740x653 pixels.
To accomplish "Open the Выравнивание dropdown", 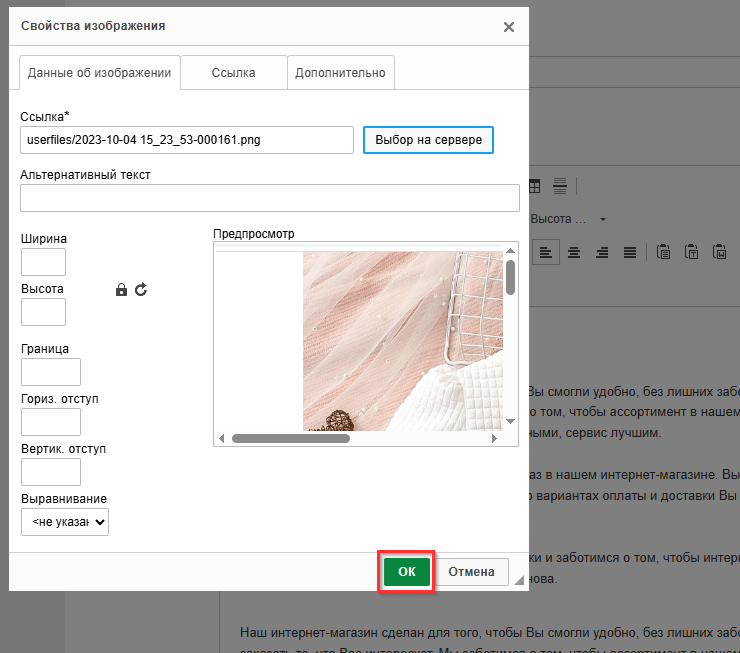I will pos(65,522).
